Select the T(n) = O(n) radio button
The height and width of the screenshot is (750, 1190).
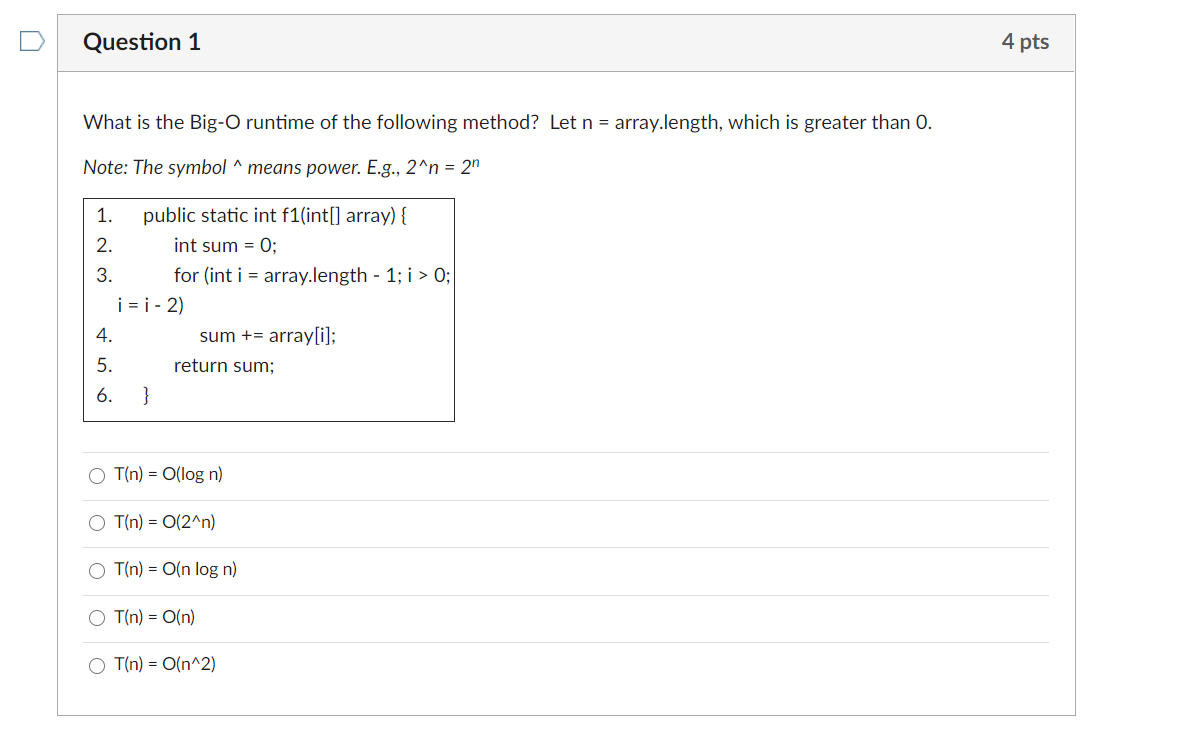(x=97, y=617)
